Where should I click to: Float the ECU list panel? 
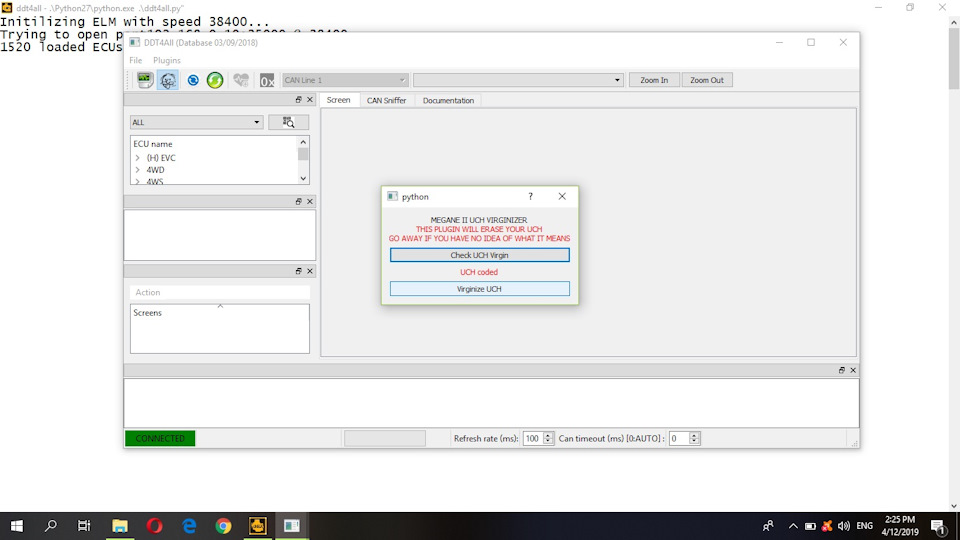click(x=299, y=99)
